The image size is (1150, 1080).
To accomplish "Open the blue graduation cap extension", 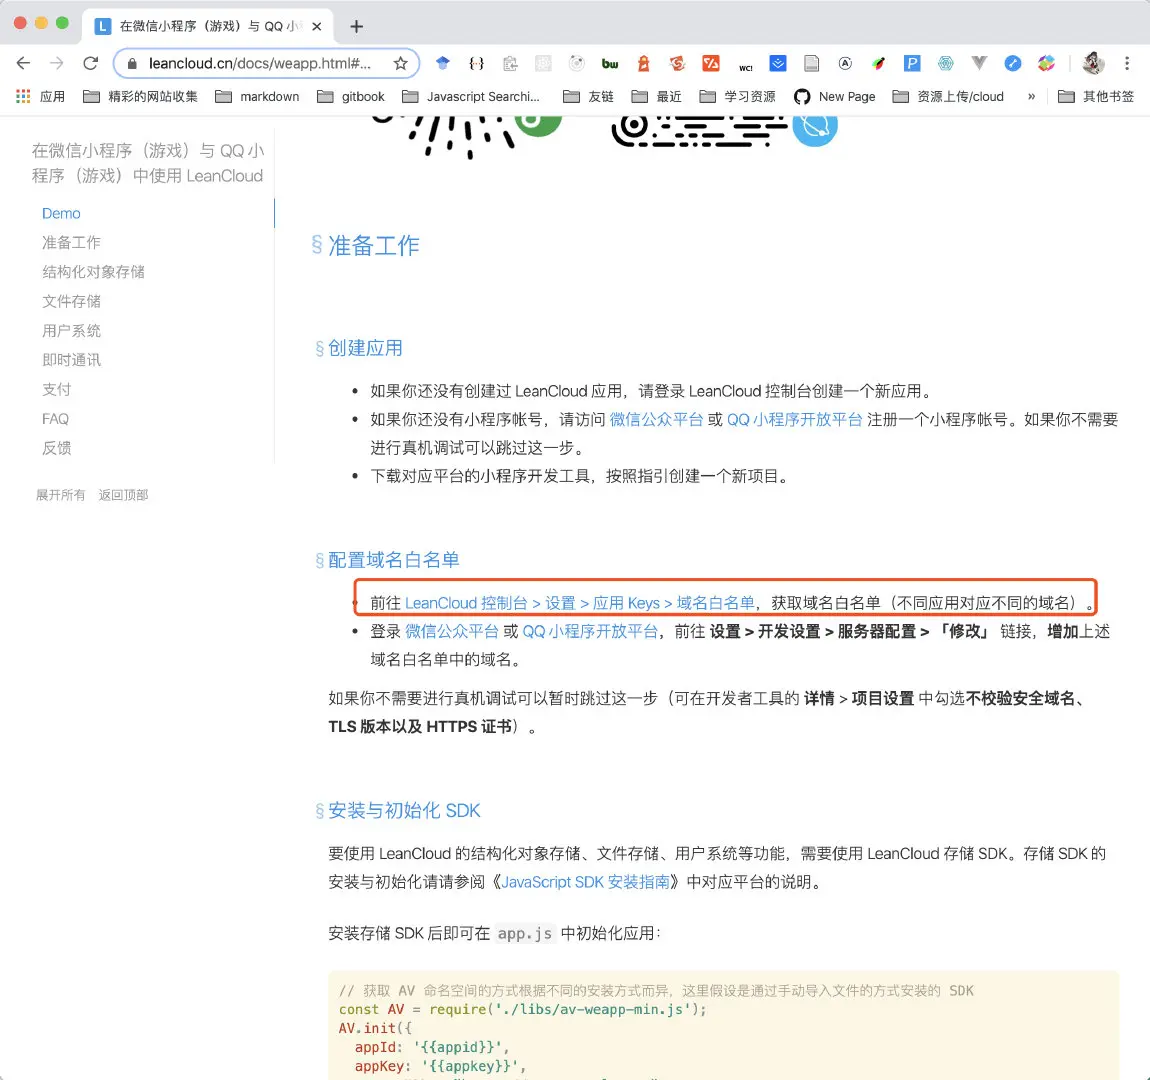I will point(442,64).
